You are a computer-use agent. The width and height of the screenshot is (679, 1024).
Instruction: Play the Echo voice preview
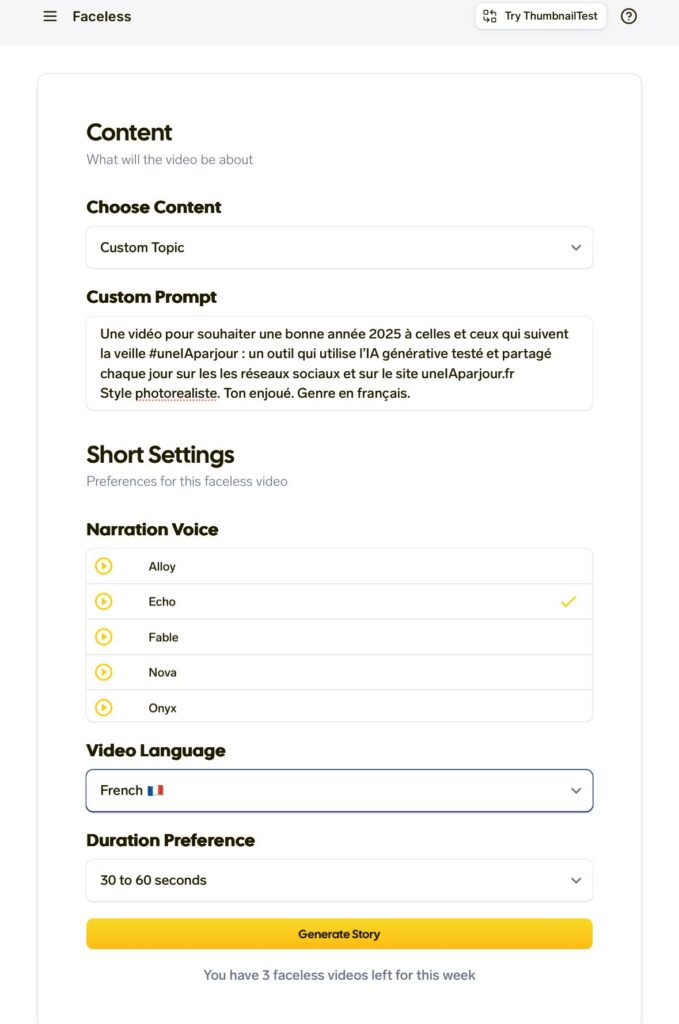pos(103,602)
